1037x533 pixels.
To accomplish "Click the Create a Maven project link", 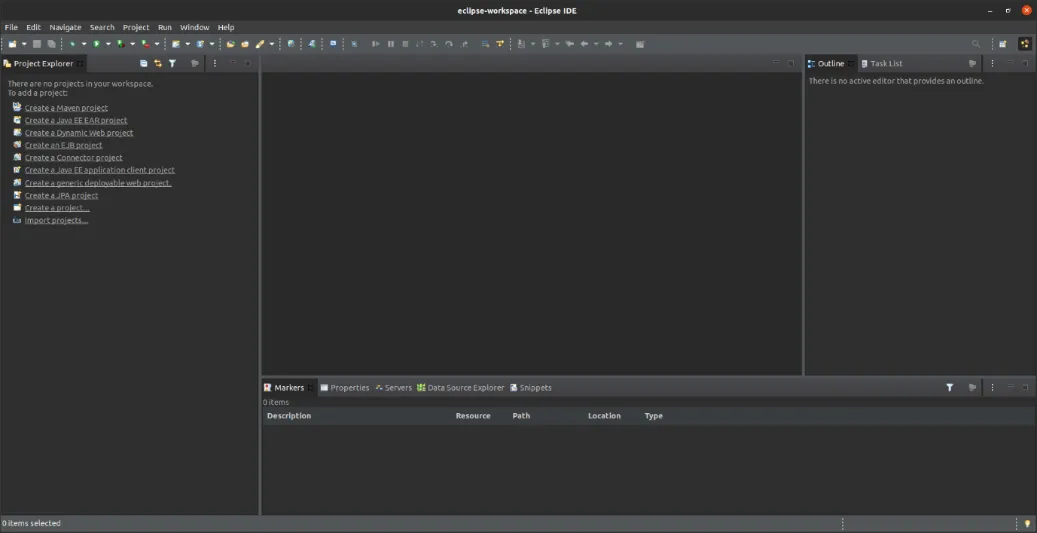I will [x=66, y=108].
